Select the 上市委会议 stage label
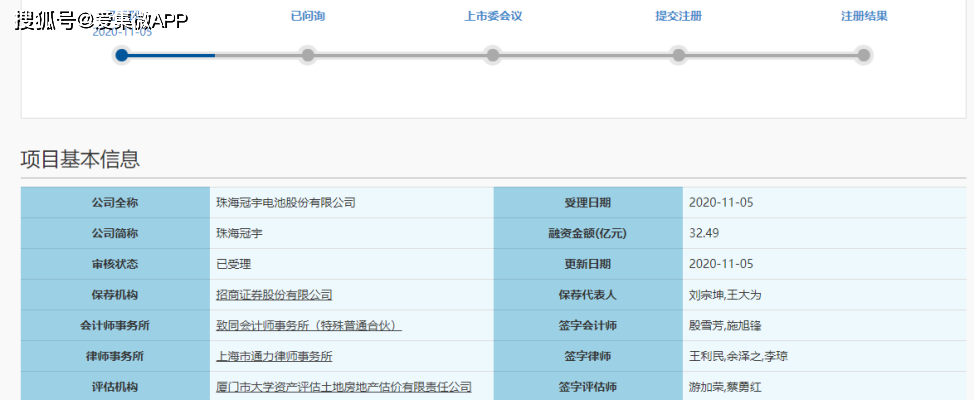 pyautogui.click(x=493, y=16)
